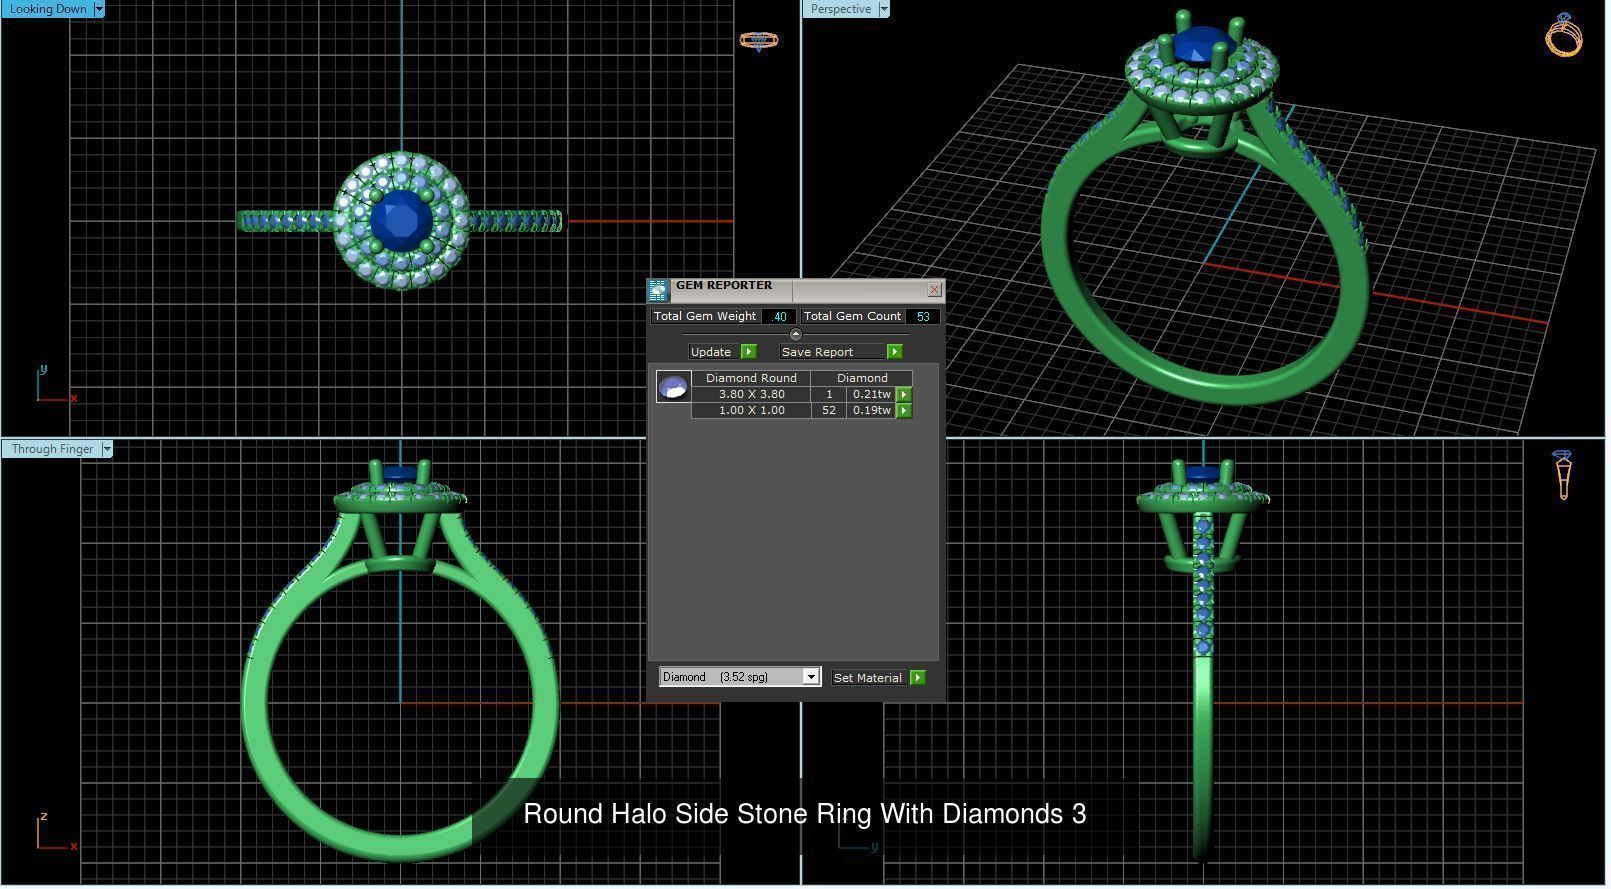Click the Perspective viewport label
The width and height of the screenshot is (1611, 889).
[x=841, y=9]
